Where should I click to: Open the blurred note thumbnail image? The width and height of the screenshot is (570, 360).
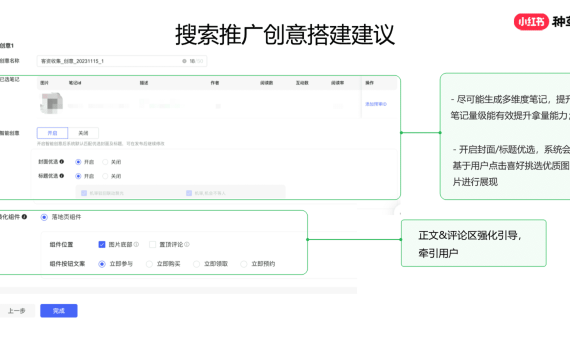51,103
